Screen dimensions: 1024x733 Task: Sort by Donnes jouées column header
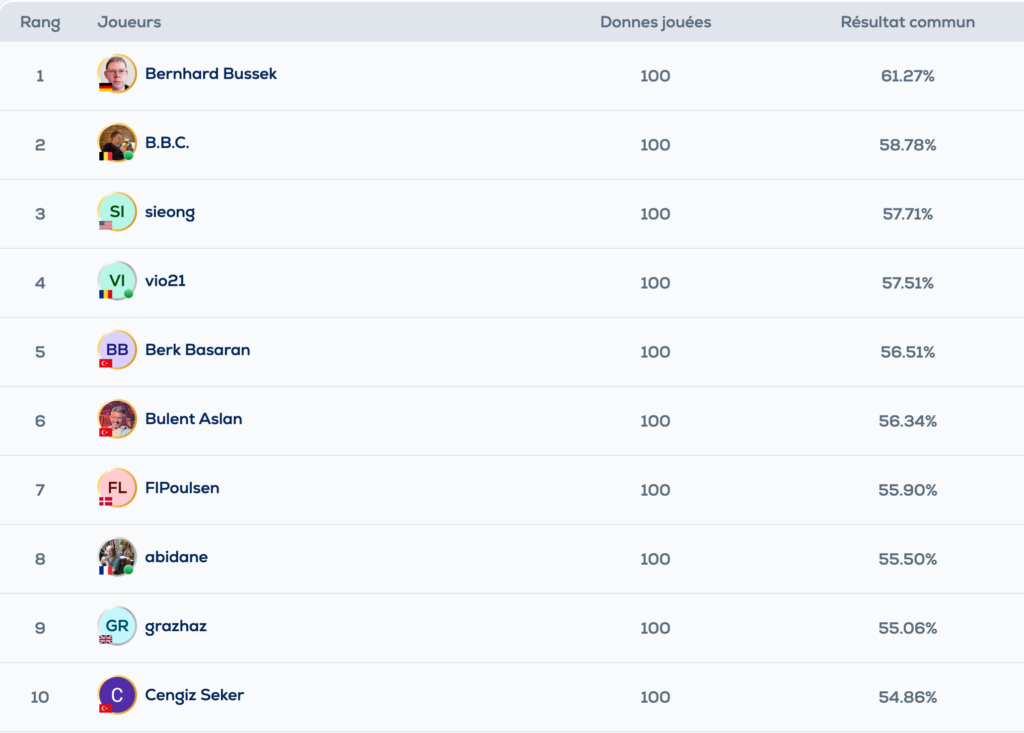point(655,22)
